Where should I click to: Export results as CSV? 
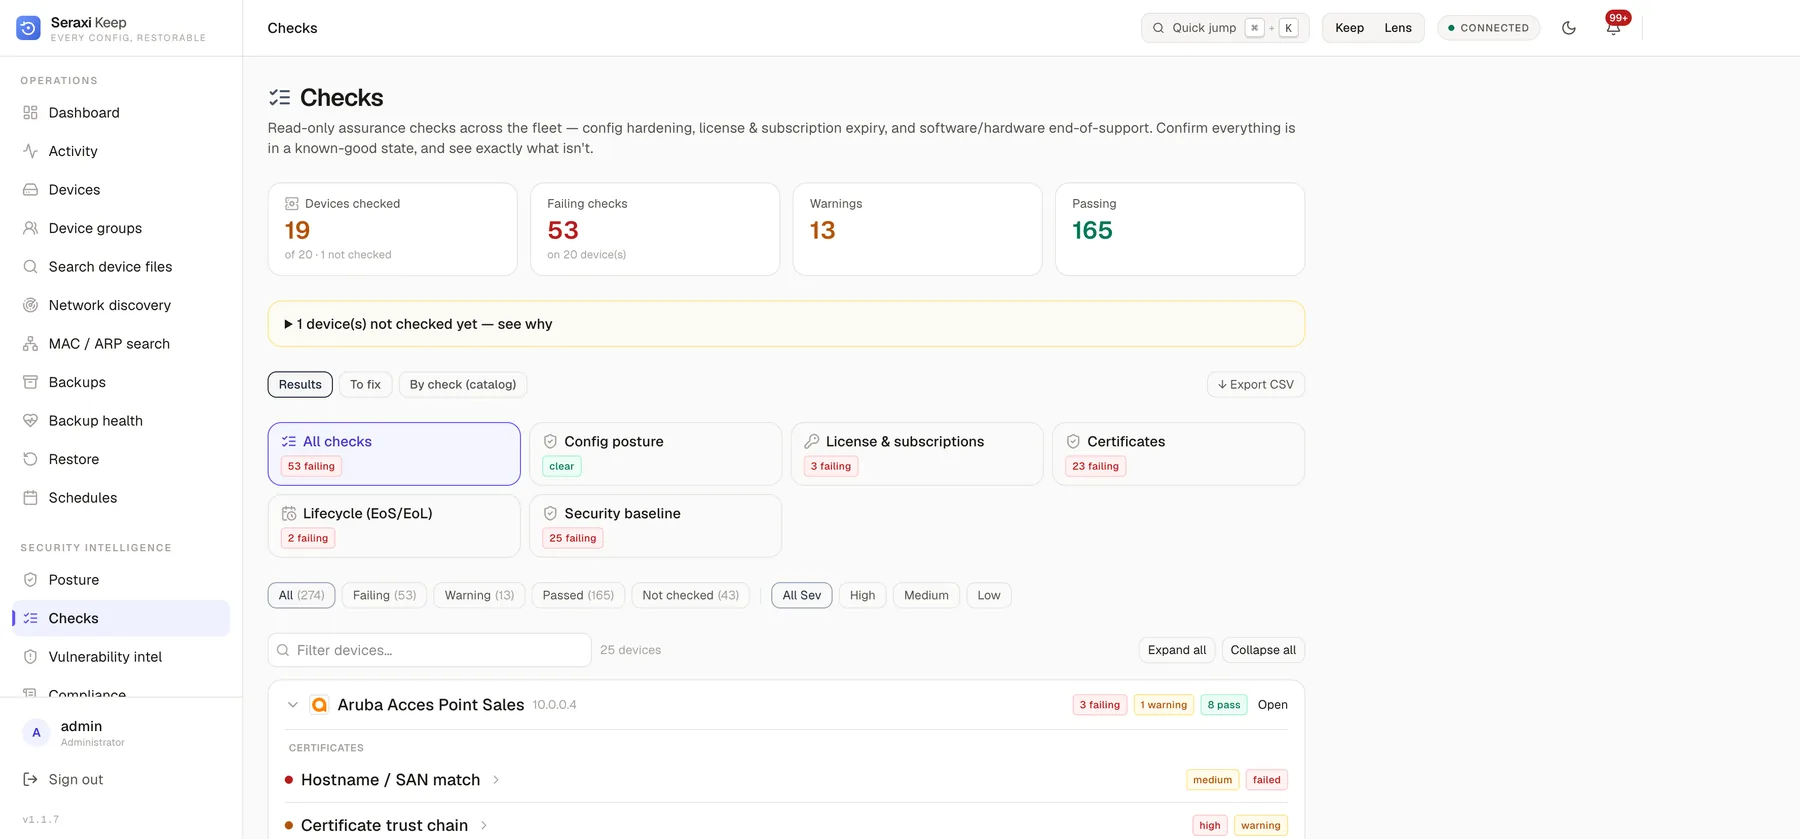point(1256,385)
